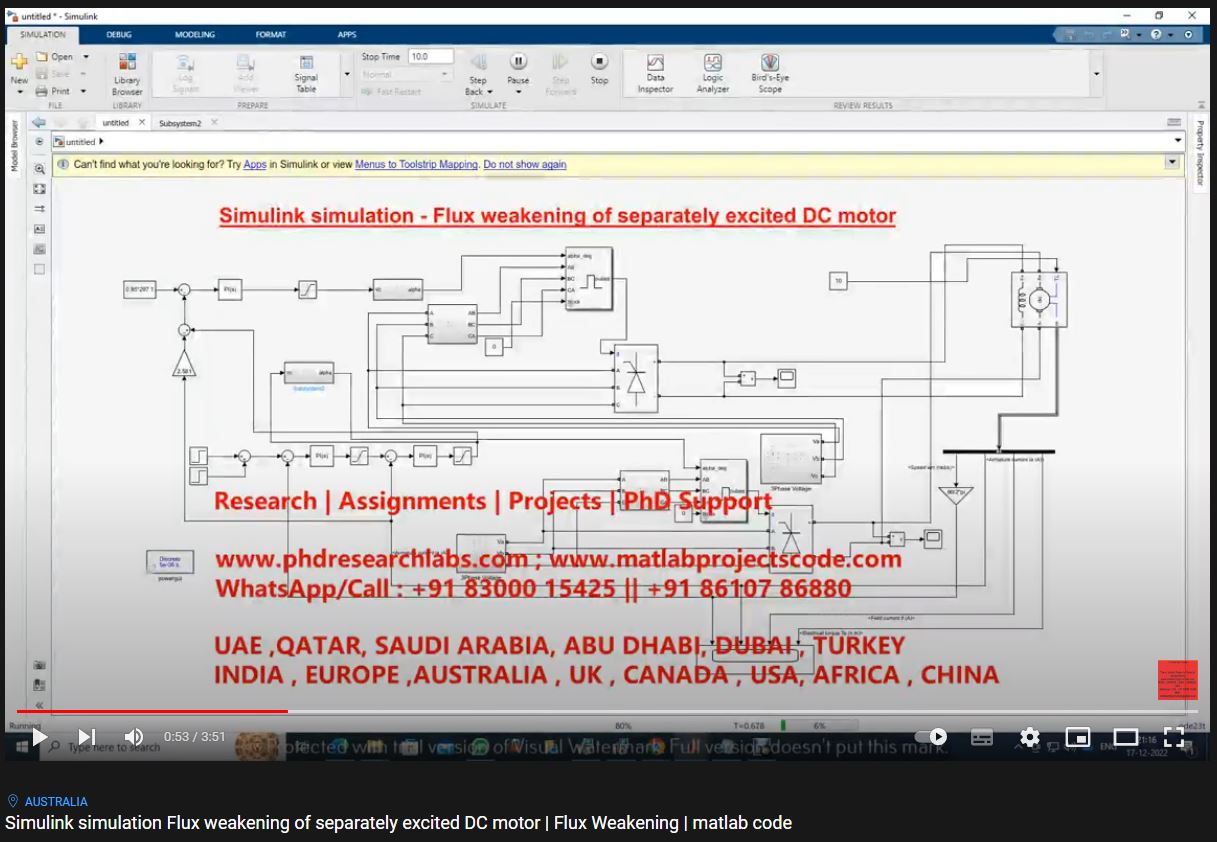Click the Apps link in notification
This screenshot has width=1217, height=842.
coord(255,164)
